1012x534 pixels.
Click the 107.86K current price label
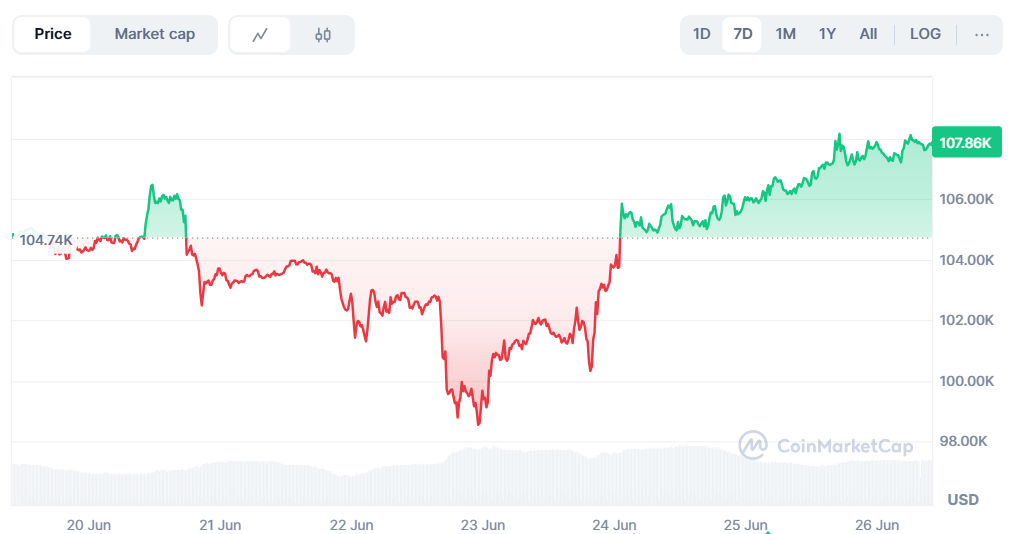click(965, 143)
